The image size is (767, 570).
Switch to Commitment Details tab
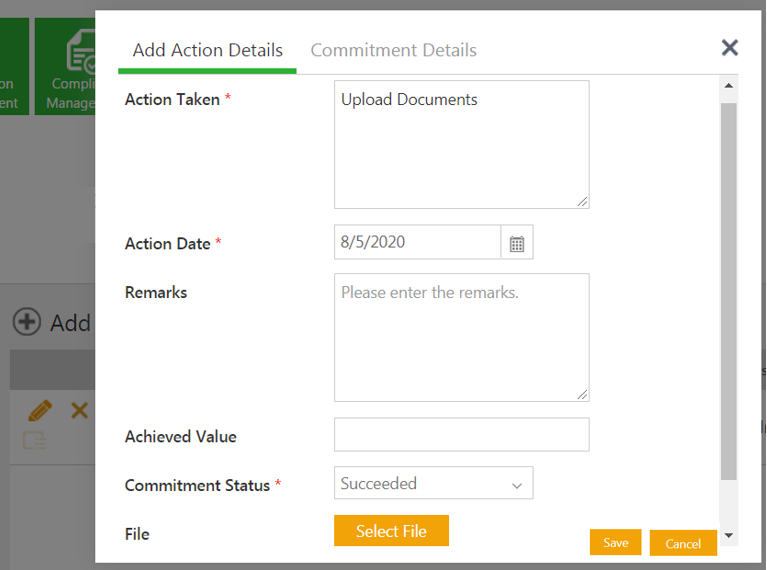tap(393, 50)
